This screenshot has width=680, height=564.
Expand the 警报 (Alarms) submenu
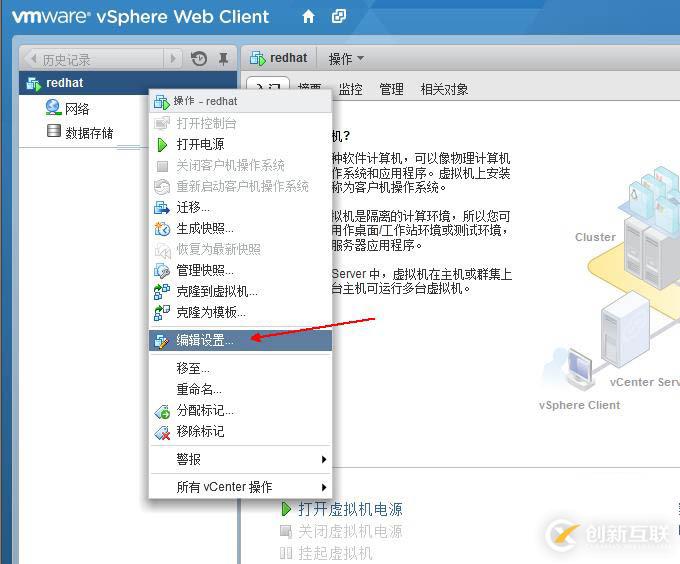(241, 460)
